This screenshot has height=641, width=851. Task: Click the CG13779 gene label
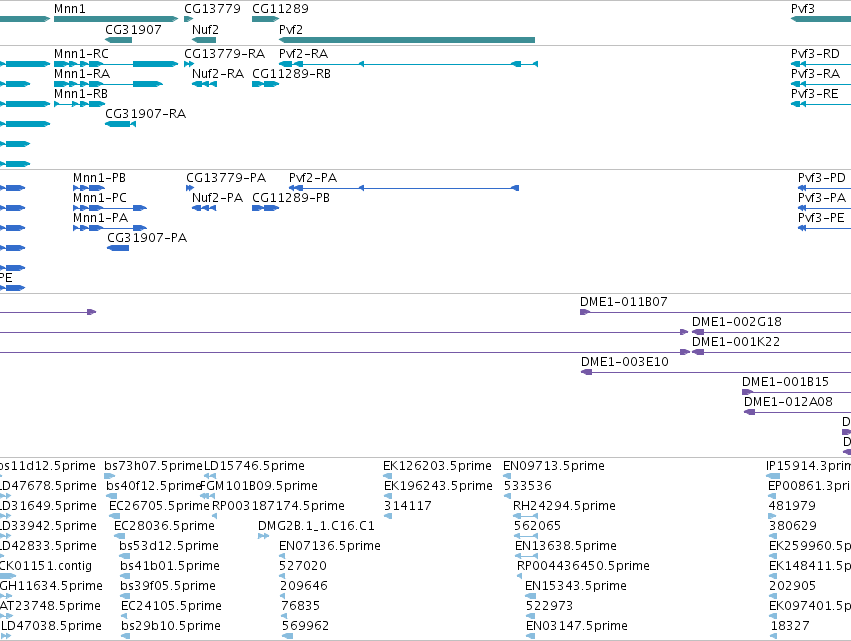[x=212, y=9]
